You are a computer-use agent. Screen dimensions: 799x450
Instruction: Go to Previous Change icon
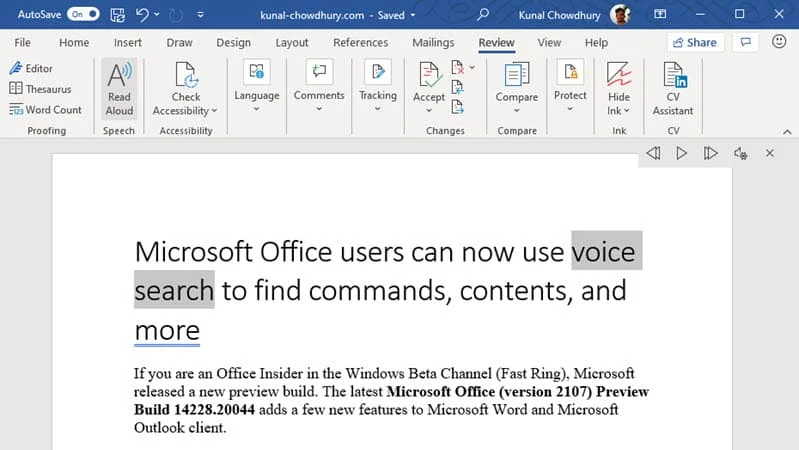[458, 87]
